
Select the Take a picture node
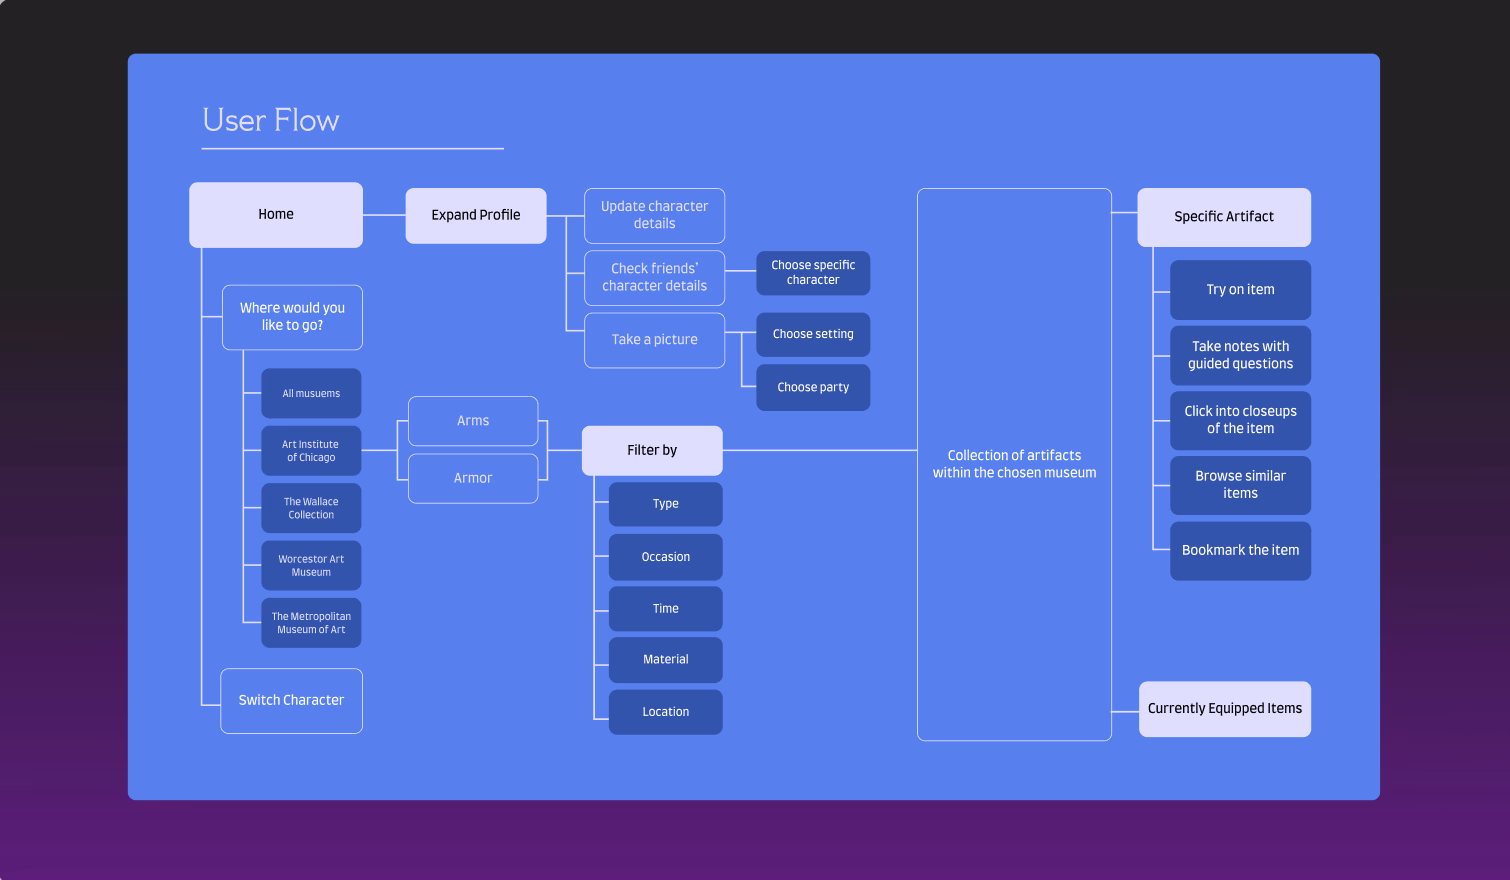tap(654, 340)
